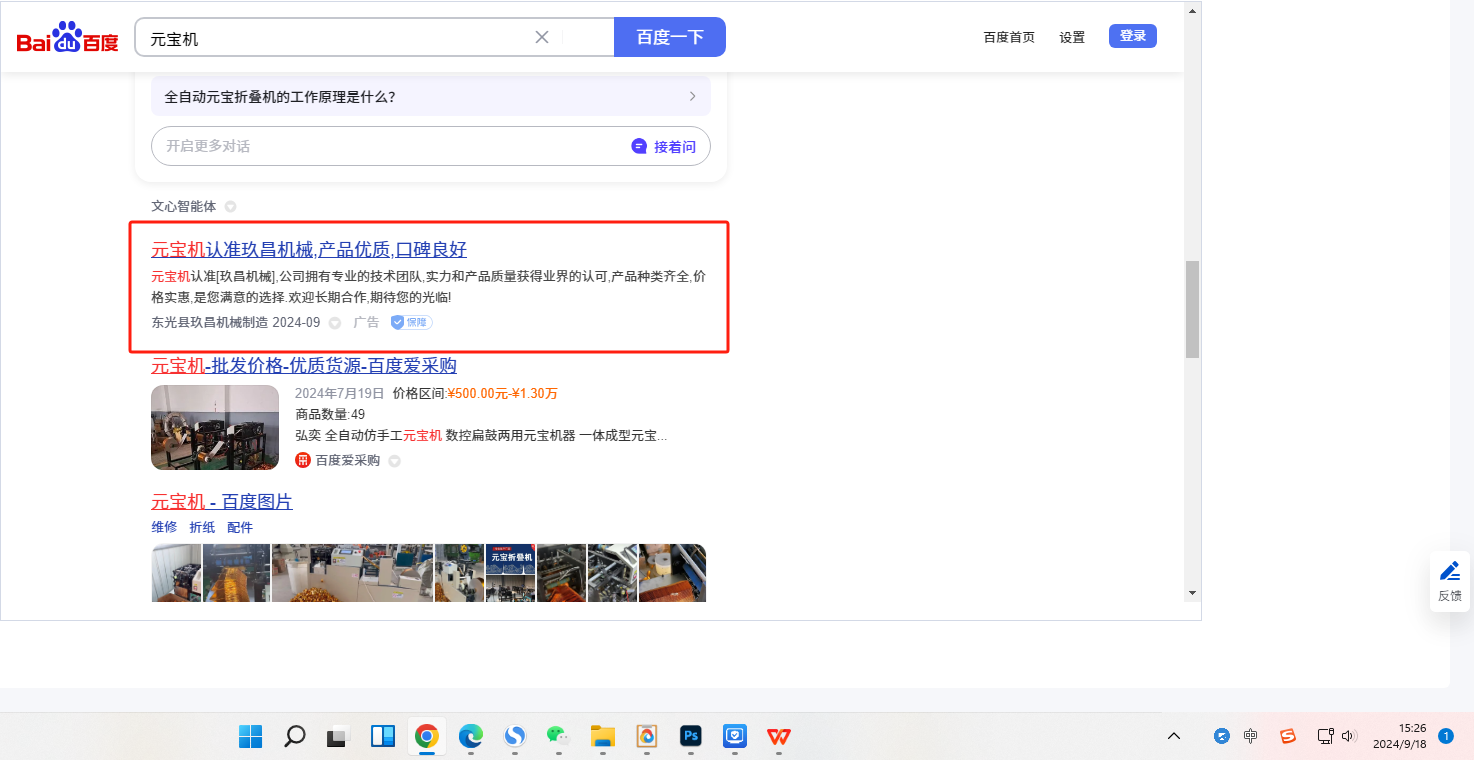
Task: Open the dropdown next to 百度爱采购 source
Action: click(x=394, y=461)
